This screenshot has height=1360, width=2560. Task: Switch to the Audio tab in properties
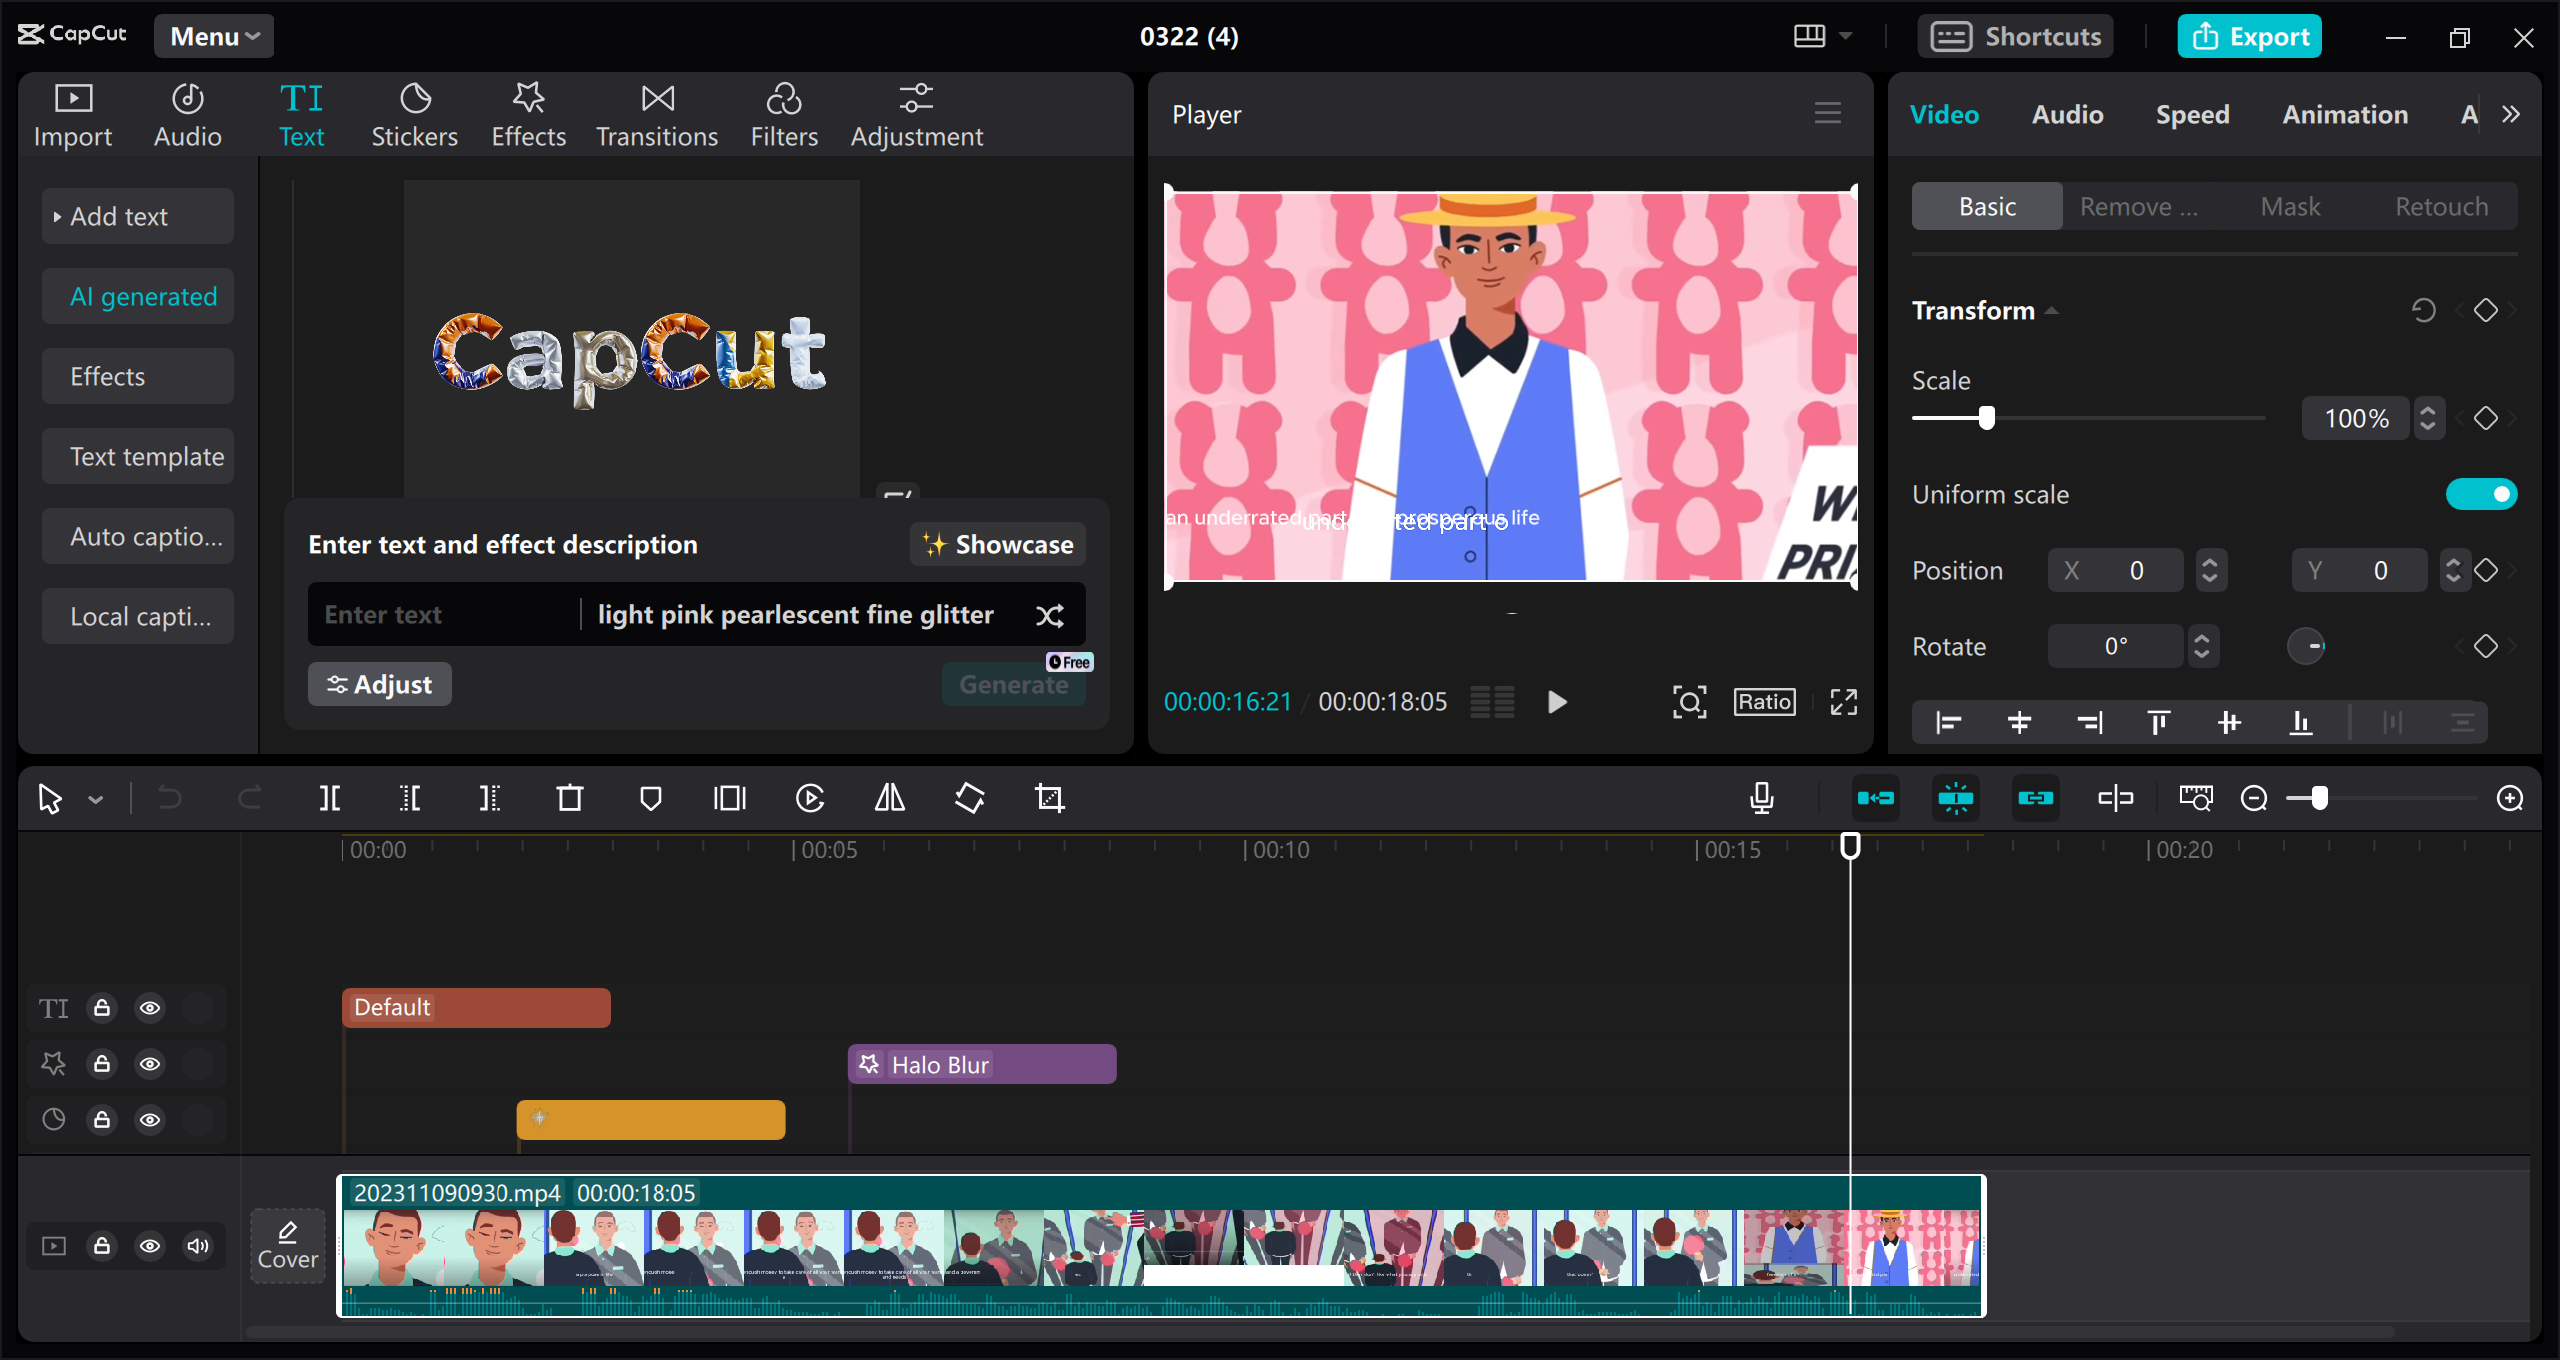2067,113
